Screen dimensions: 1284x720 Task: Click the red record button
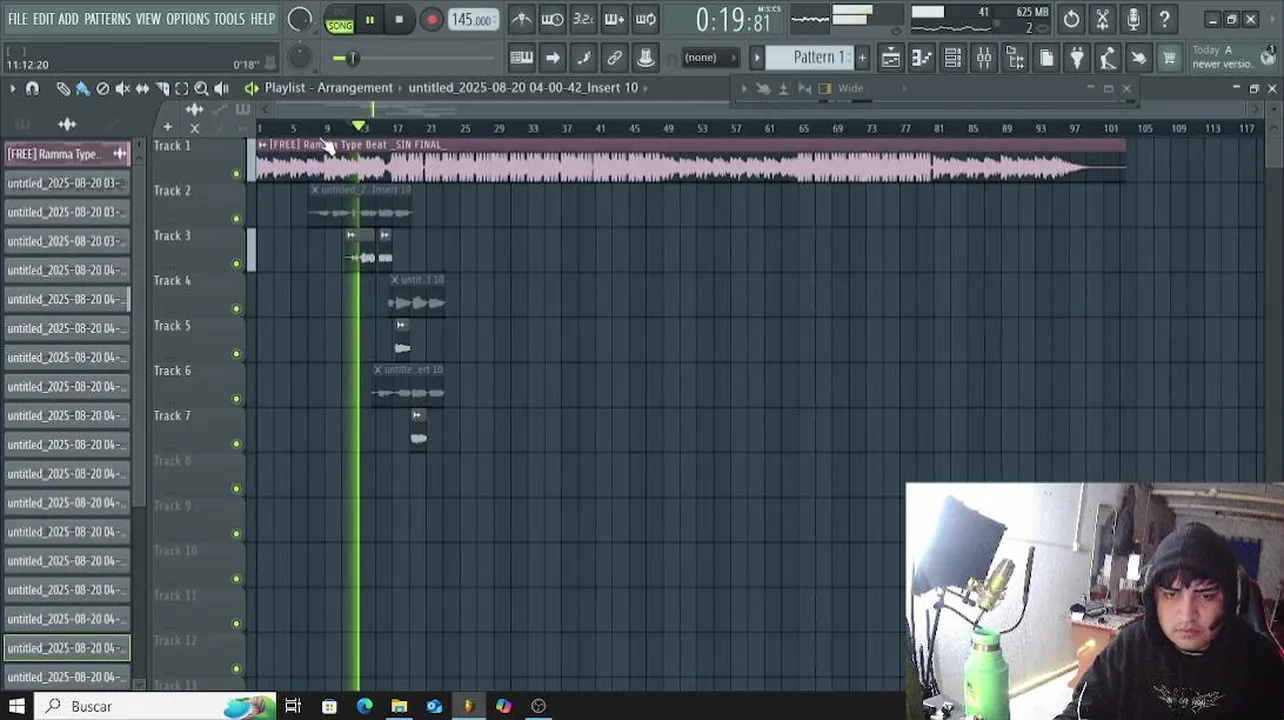pyautogui.click(x=432, y=20)
